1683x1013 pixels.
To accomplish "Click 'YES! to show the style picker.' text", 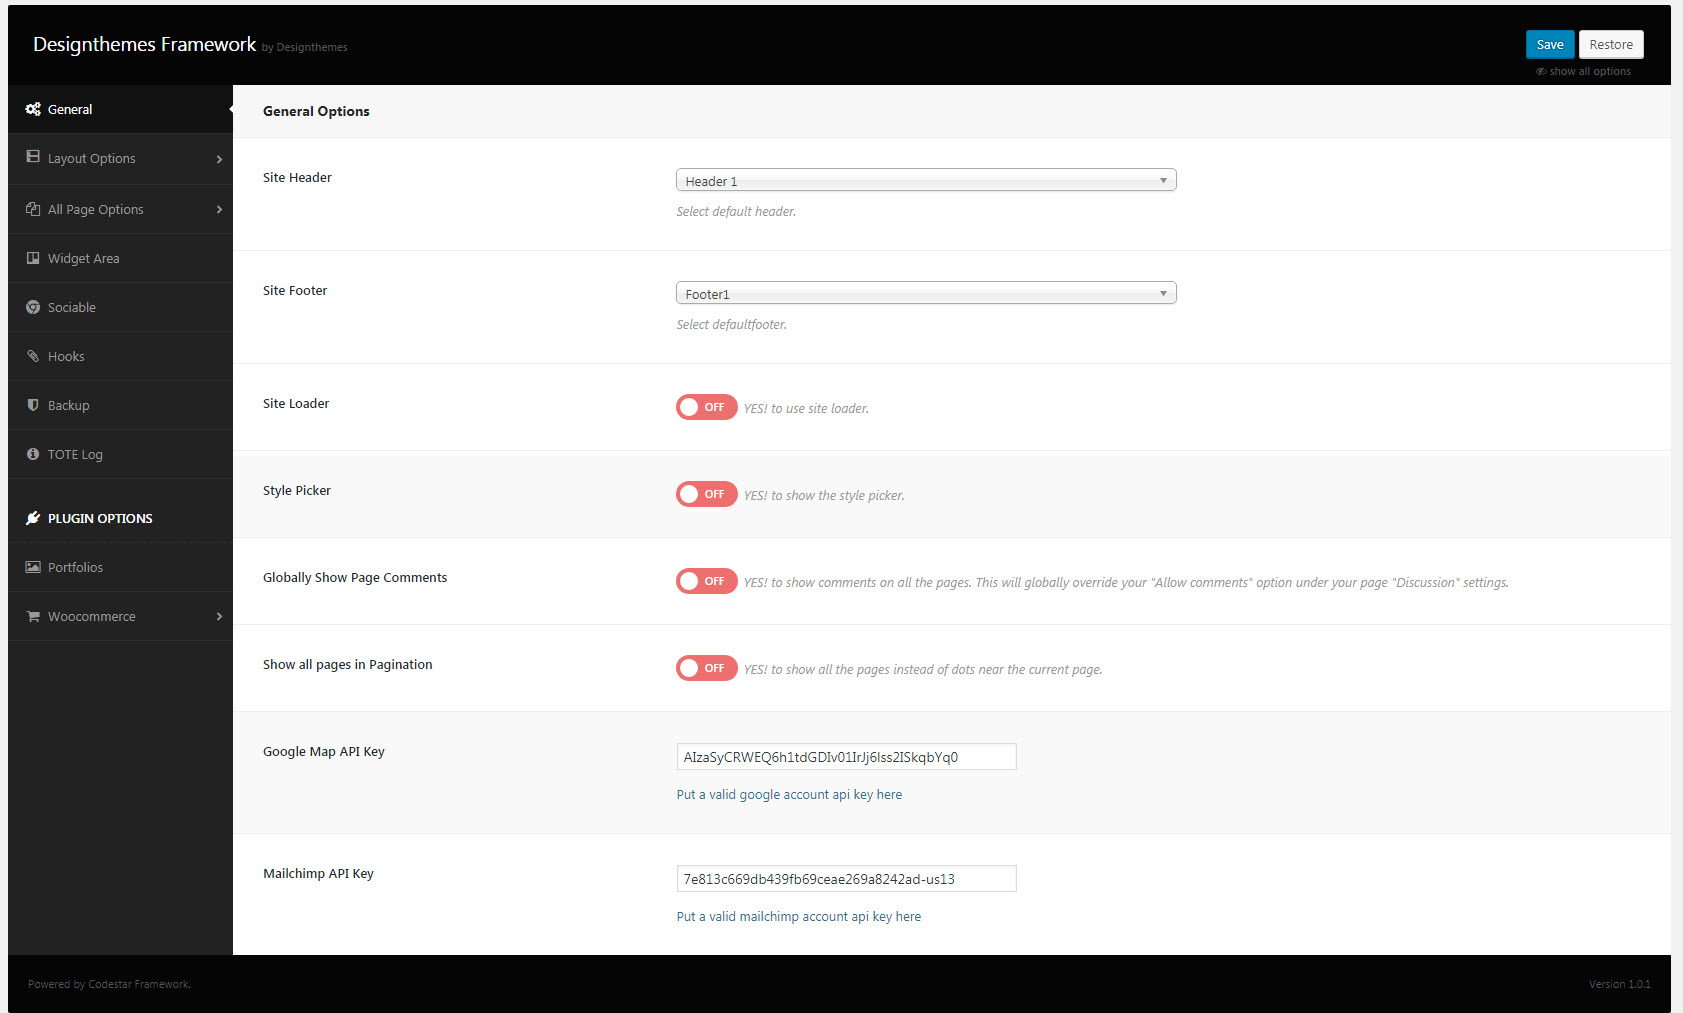I will (x=824, y=495).
